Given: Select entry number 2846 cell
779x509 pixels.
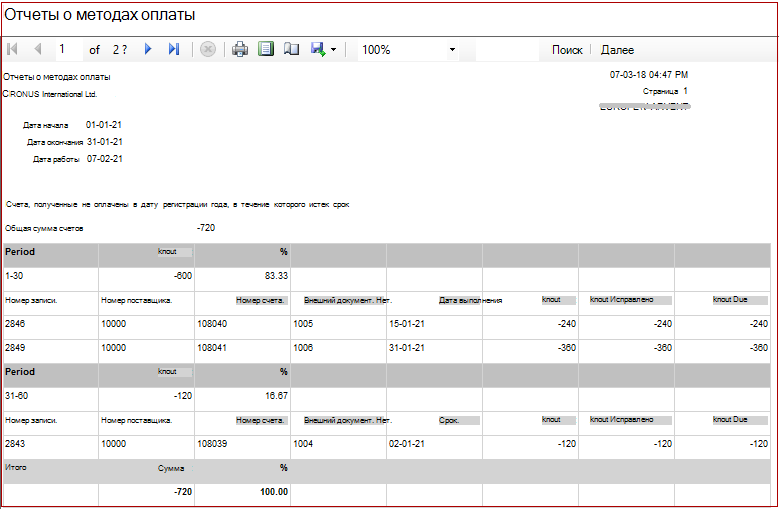Looking at the screenshot, I should (x=51, y=324).
